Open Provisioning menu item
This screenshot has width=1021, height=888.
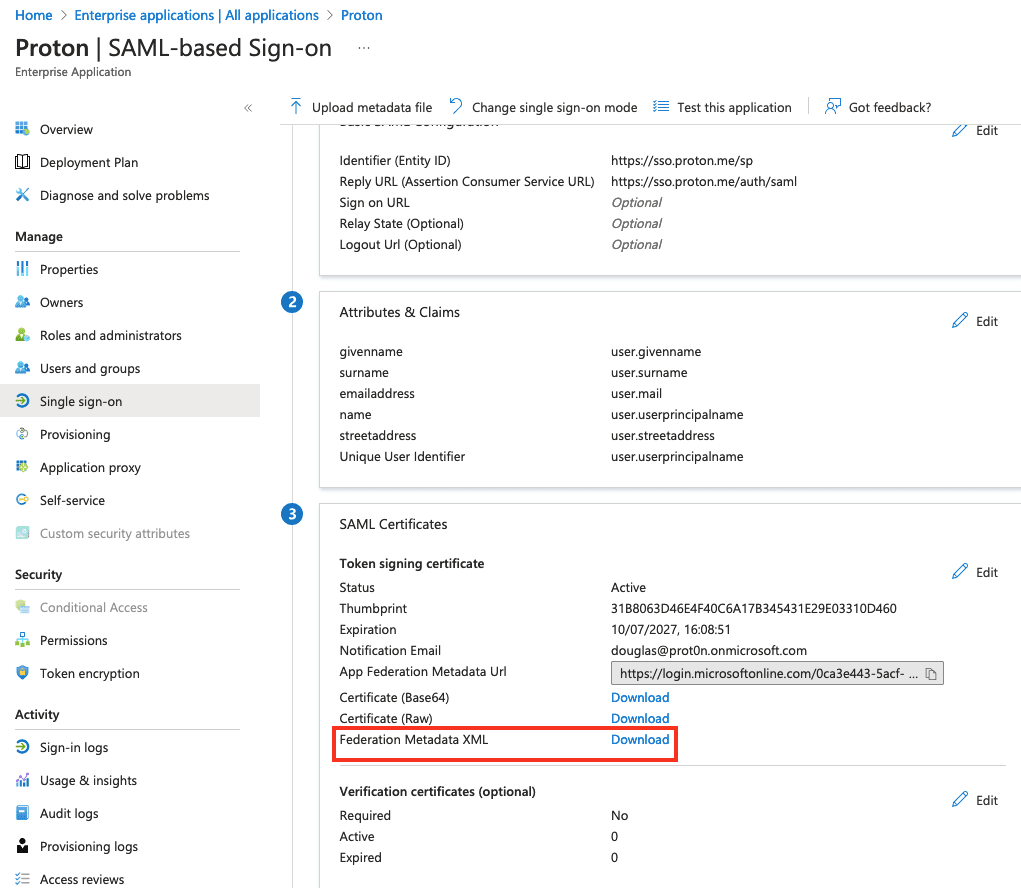coord(75,434)
